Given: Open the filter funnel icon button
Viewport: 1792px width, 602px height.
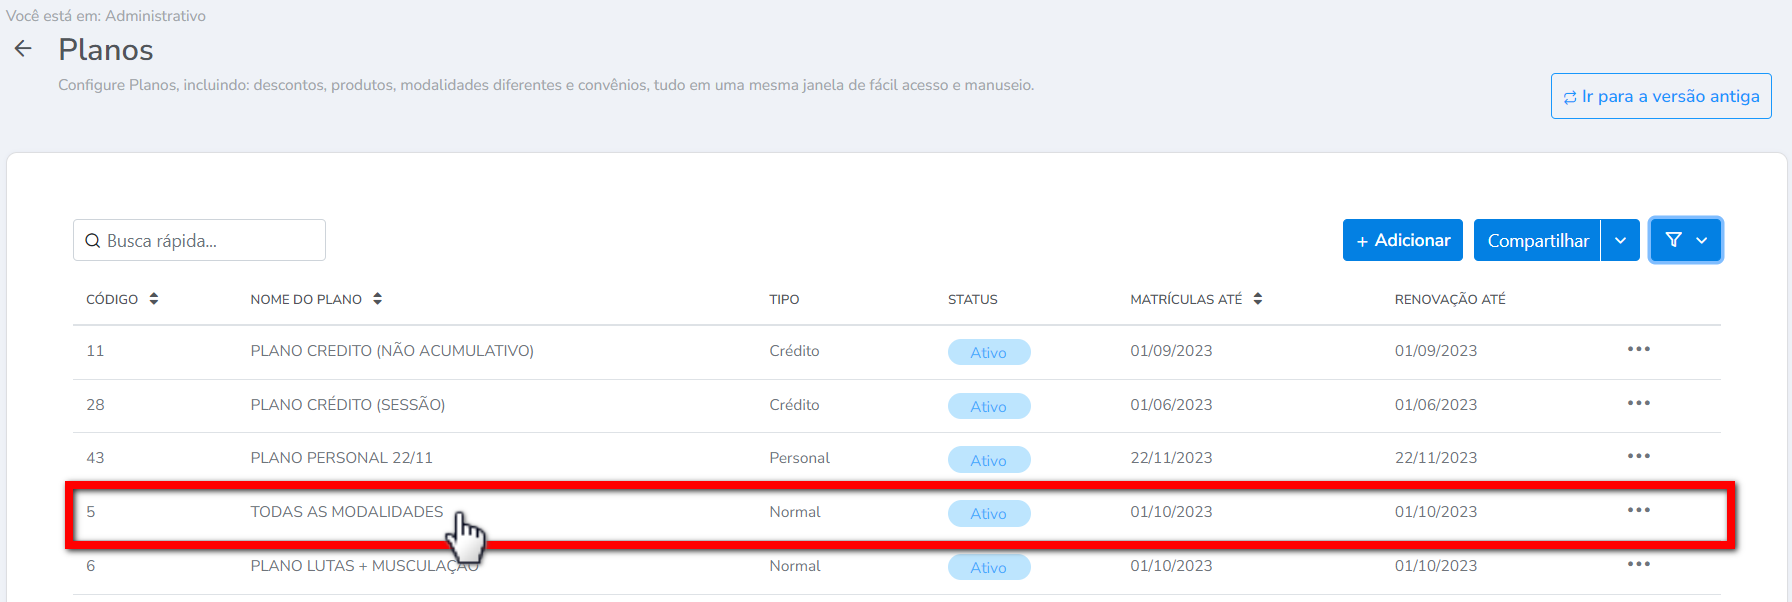Looking at the screenshot, I should click(x=1673, y=240).
